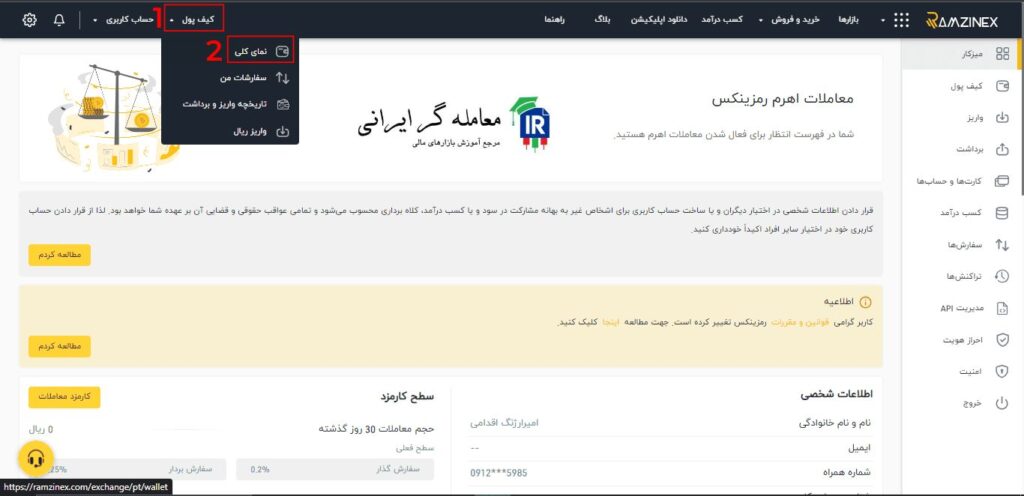
Task: Click the احراز هویت shield check icon
Action: (x=1002, y=340)
